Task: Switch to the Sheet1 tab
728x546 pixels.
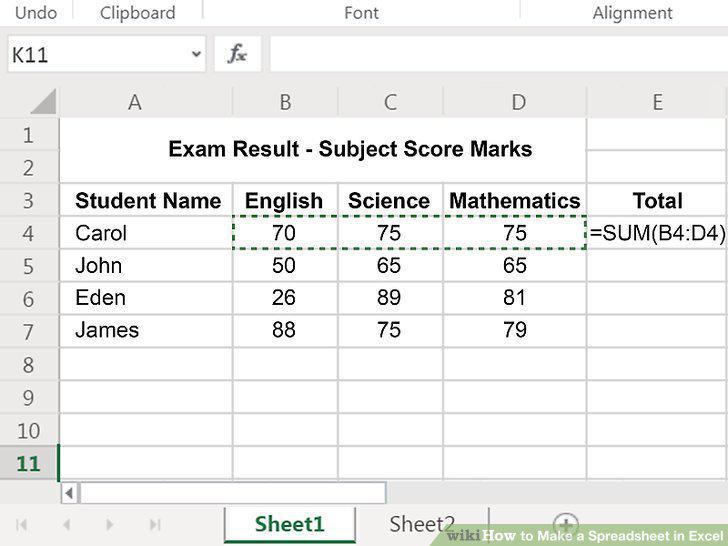Action: [x=289, y=524]
